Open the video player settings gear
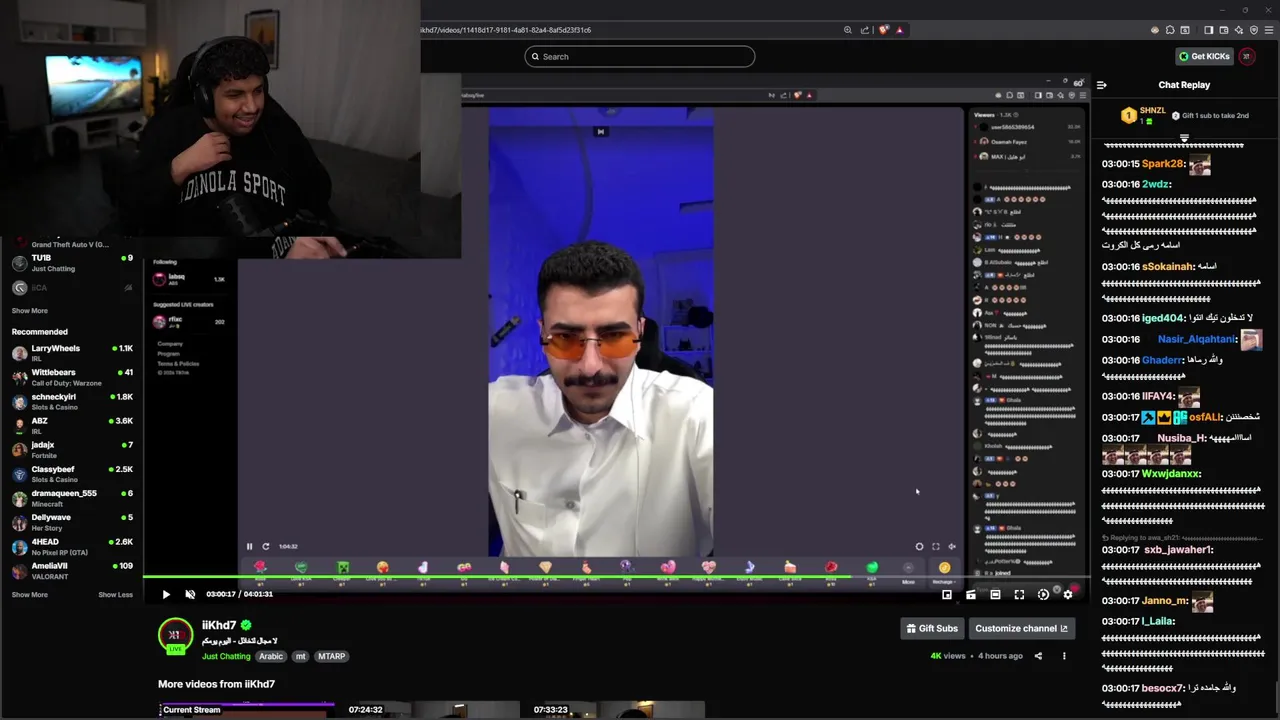 (1068, 594)
